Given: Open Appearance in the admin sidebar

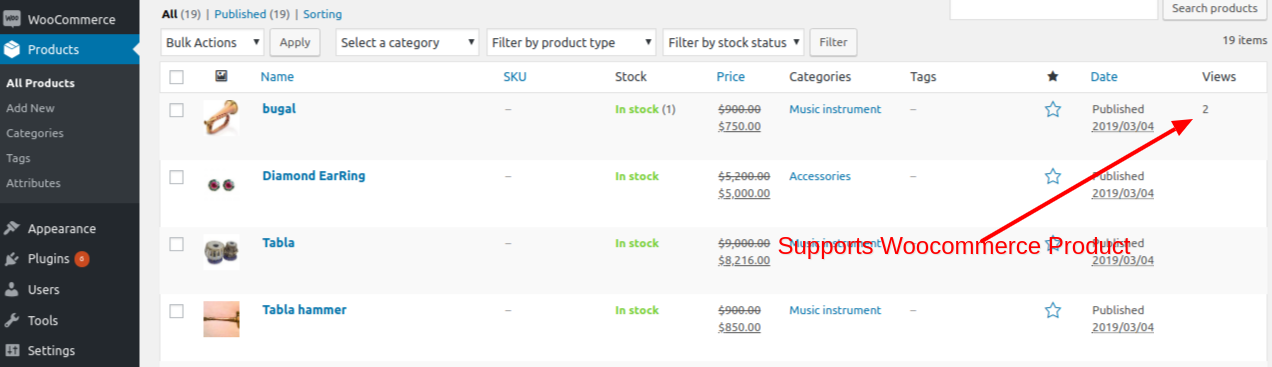Looking at the screenshot, I should (x=62, y=228).
